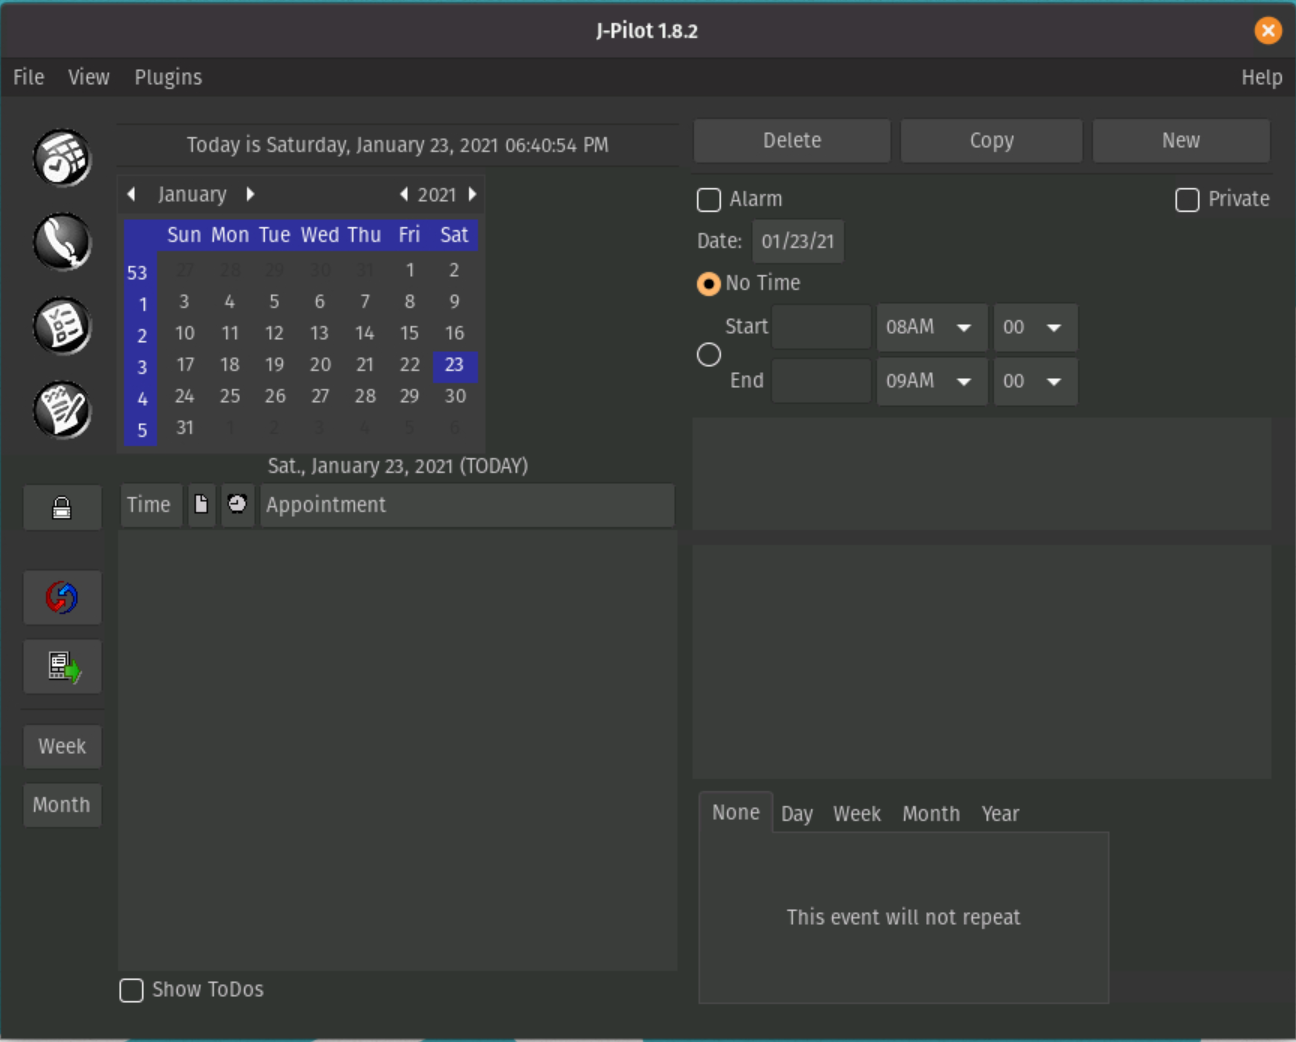Open the 08AM start time dropdown
Screen dimensions: 1296x1042
pos(931,327)
